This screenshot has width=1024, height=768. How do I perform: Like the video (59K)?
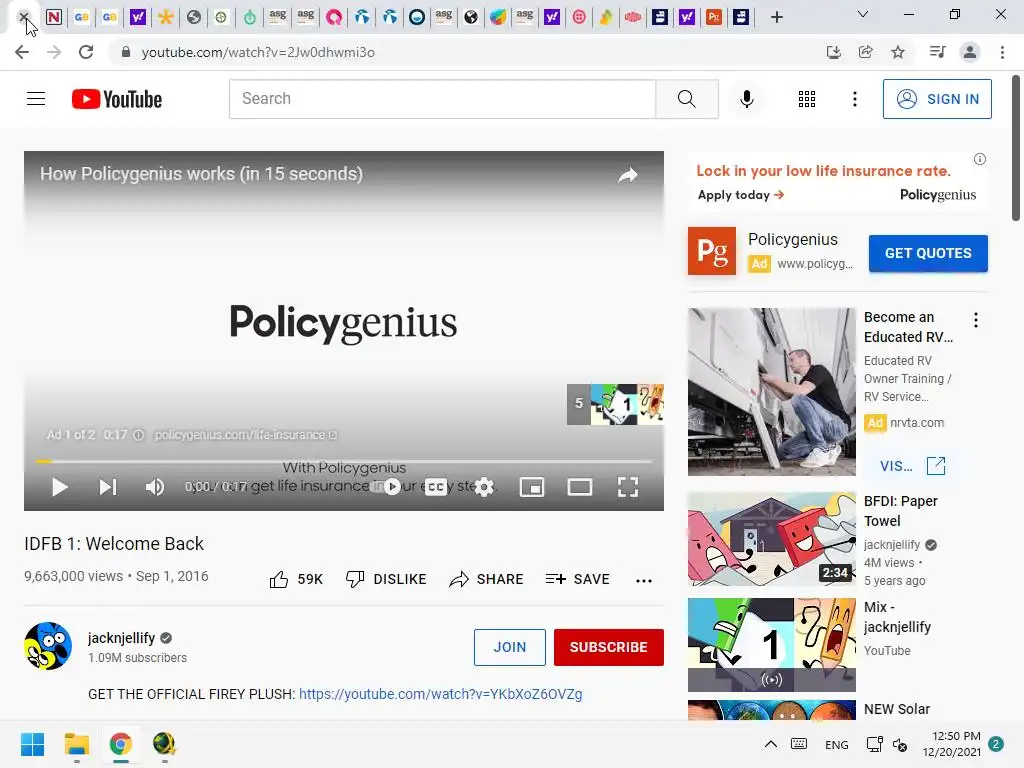[x=296, y=579]
